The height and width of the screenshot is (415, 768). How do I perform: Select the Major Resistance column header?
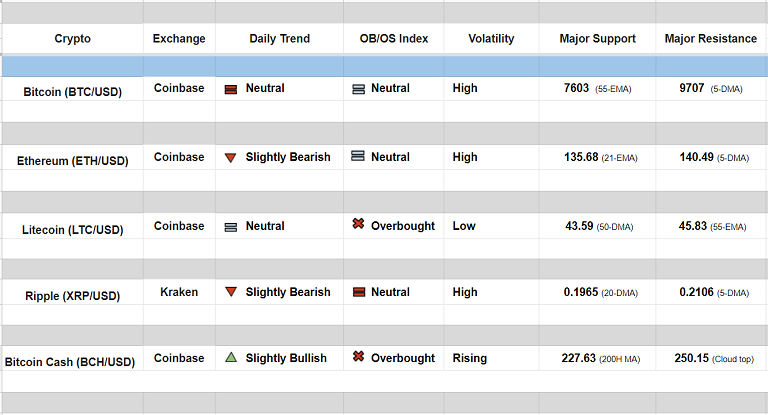coord(711,39)
